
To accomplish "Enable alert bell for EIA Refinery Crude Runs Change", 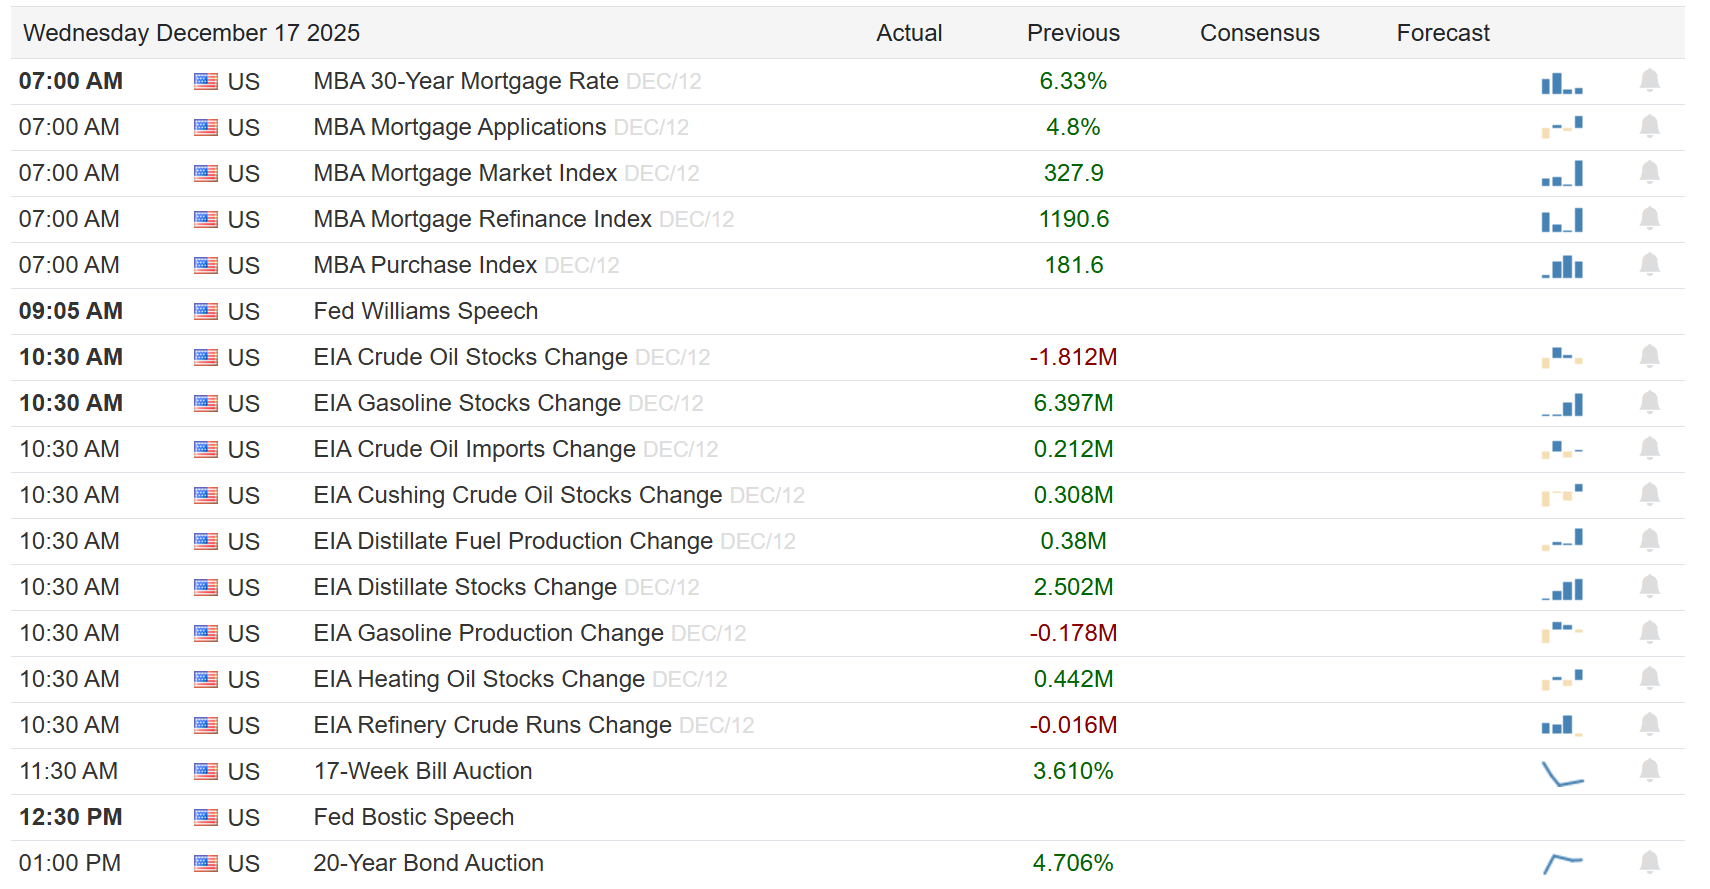I will (1649, 725).
